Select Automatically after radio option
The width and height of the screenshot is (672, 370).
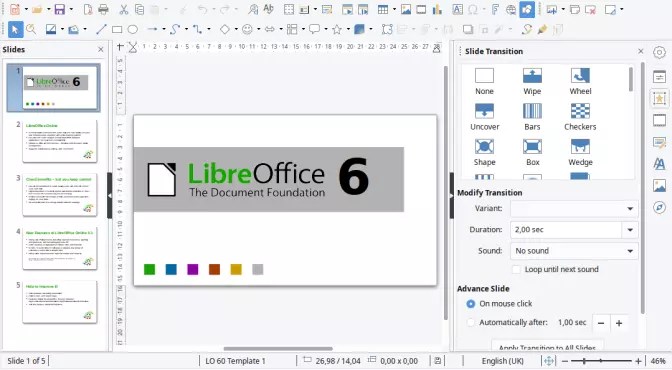tap(471, 322)
